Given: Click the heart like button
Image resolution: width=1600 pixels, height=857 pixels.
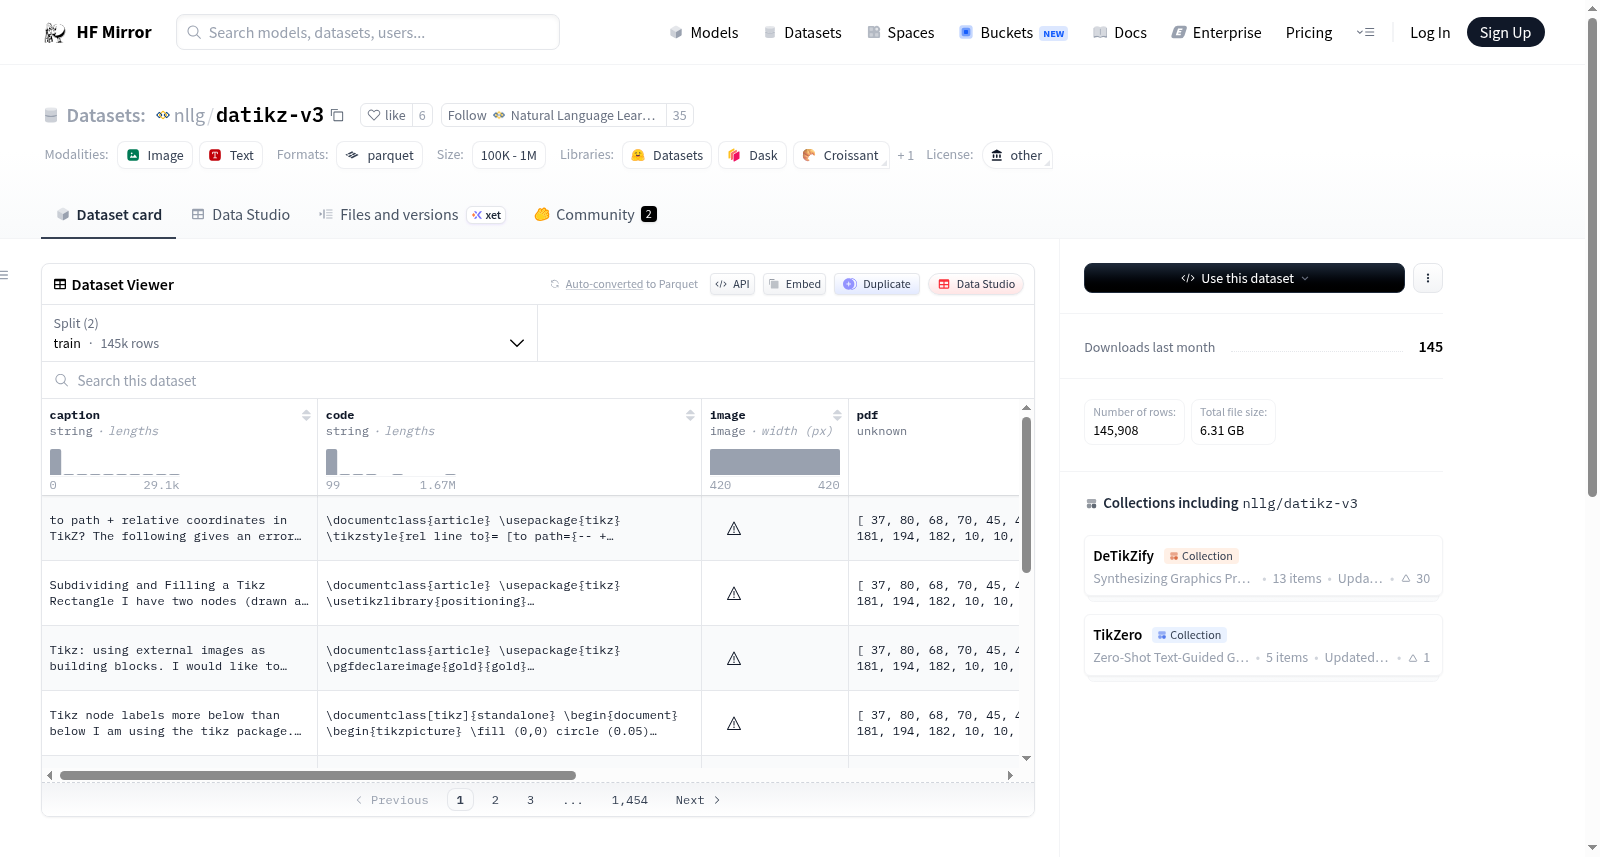Looking at the screenshot, I should (386, 116).
